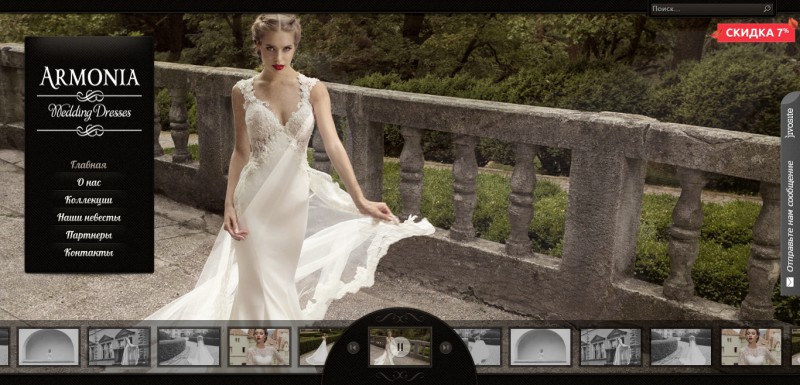The height and width of the screenshot is (385, 800).
Task: Select the bride portrait thumbnail on the right
Action: (x=751, y=347)
